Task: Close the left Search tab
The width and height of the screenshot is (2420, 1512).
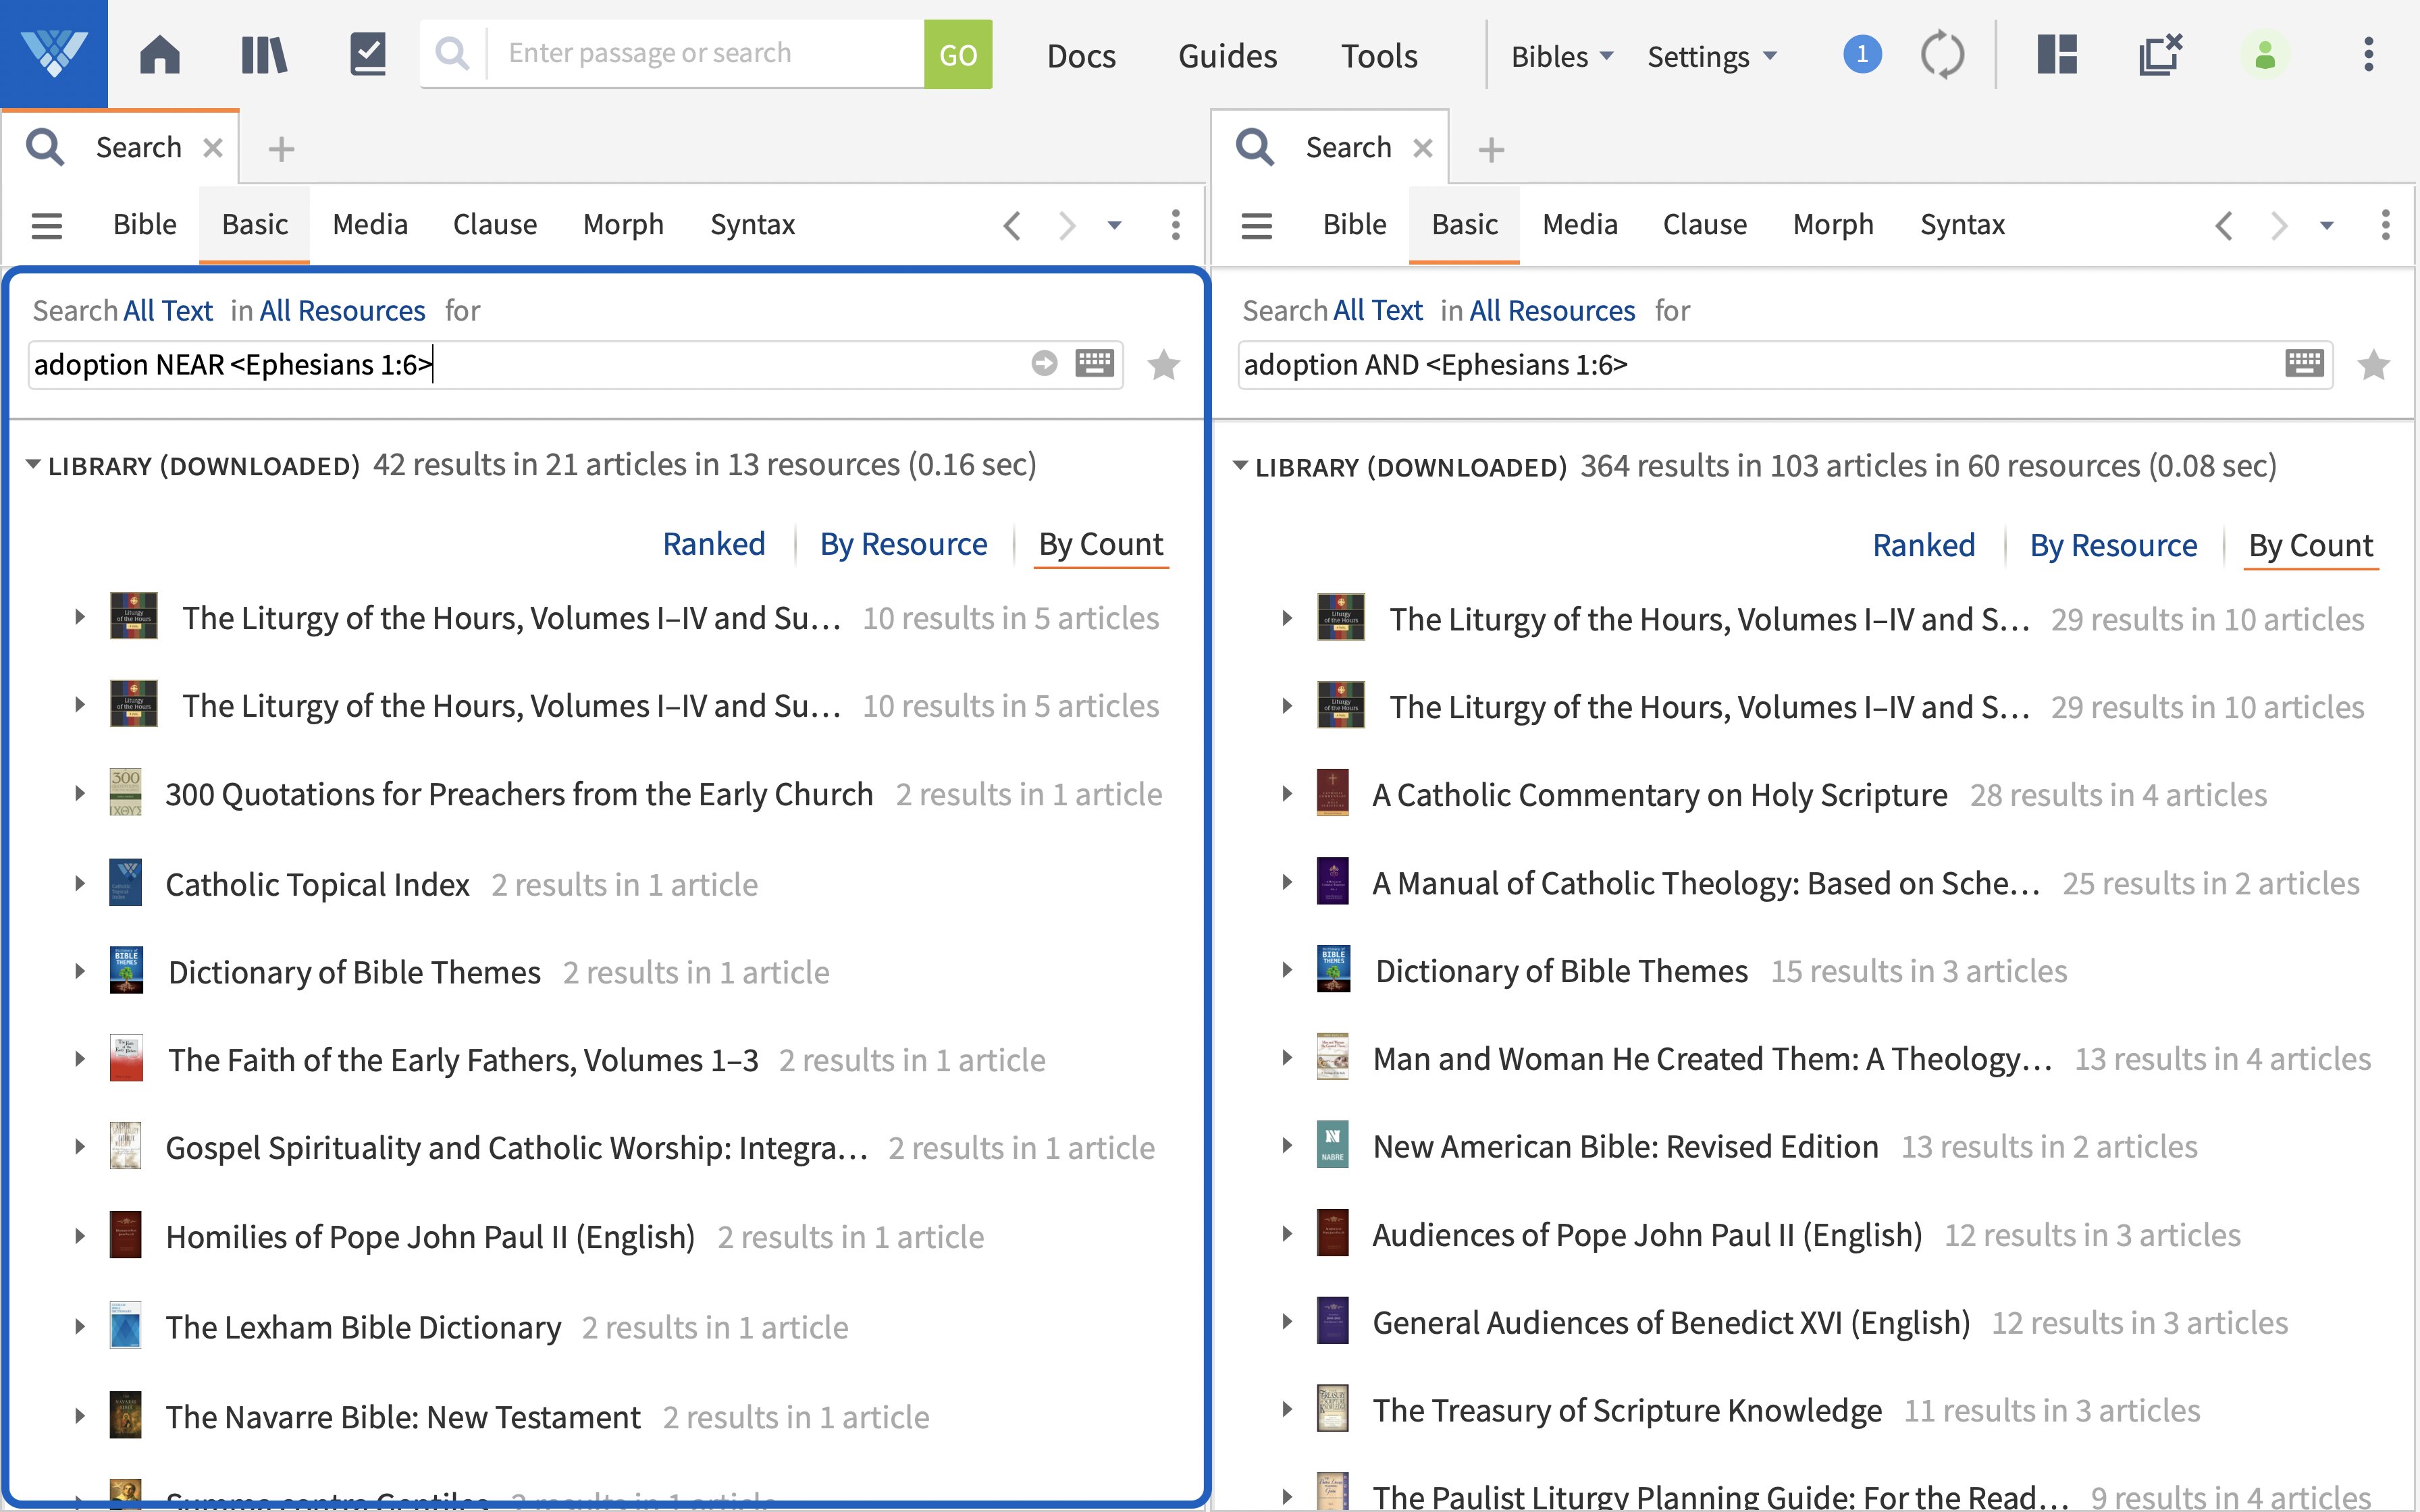Action: [x=213, y=148]
